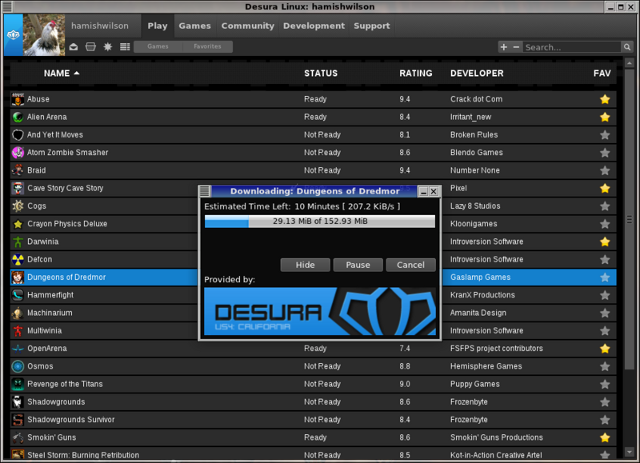Click the Crayon Physics Deluxe icon
The width and height of the screenshot is (640, 463).
coord(18,224)
